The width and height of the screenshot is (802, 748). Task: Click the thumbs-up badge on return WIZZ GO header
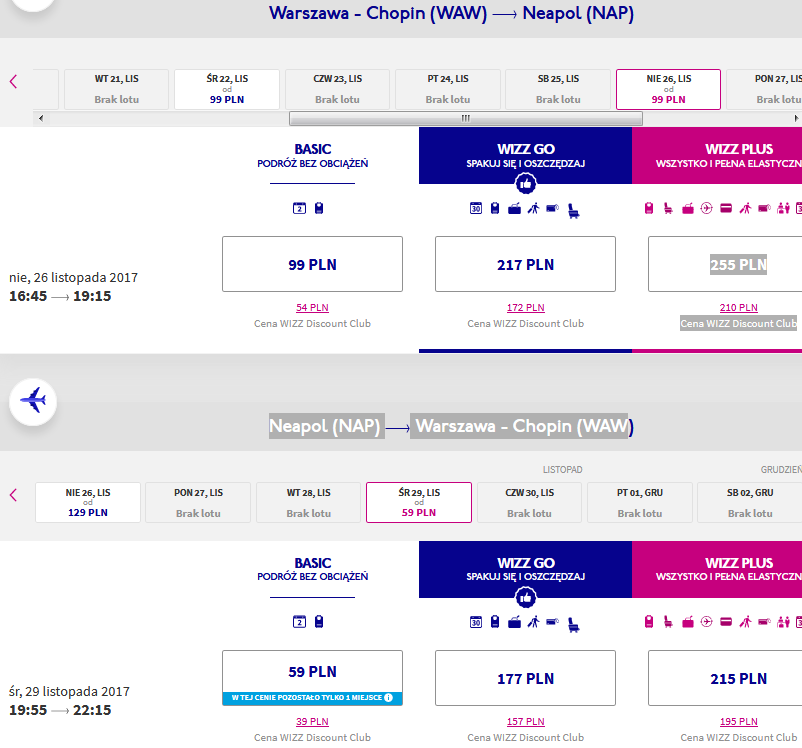pyautogui.click(x=525, y=597)
